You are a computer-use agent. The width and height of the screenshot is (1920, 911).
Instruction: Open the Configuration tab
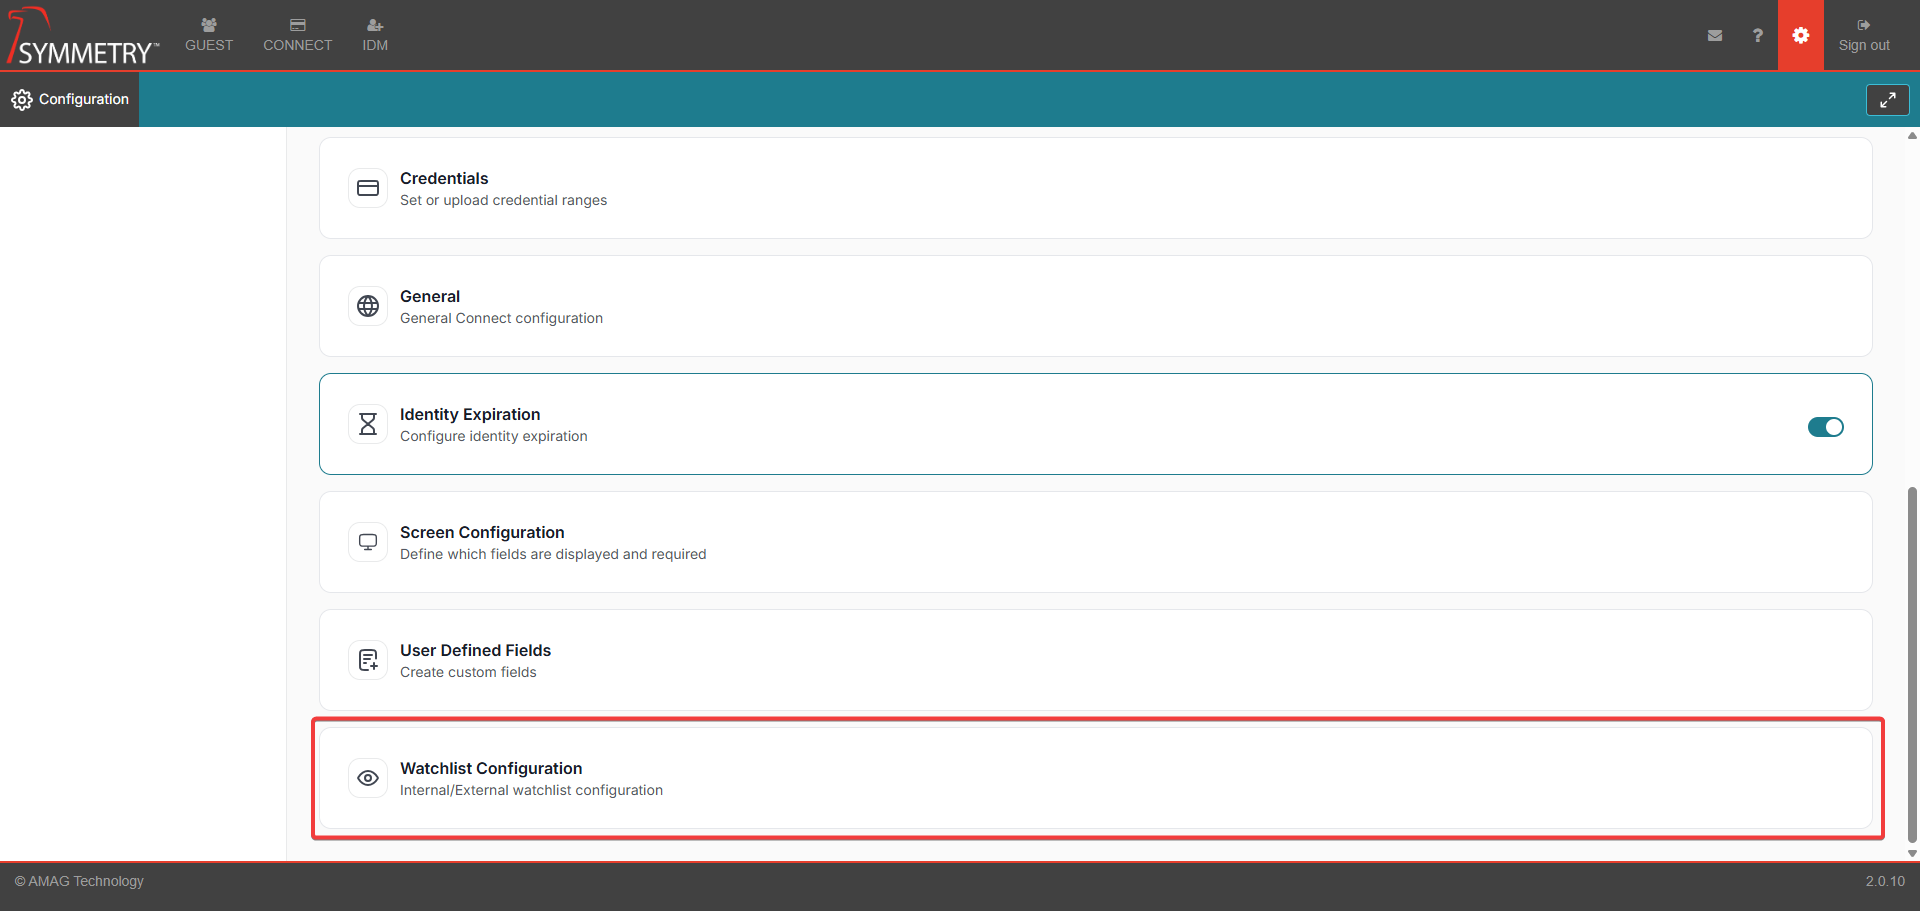[70, 99]
